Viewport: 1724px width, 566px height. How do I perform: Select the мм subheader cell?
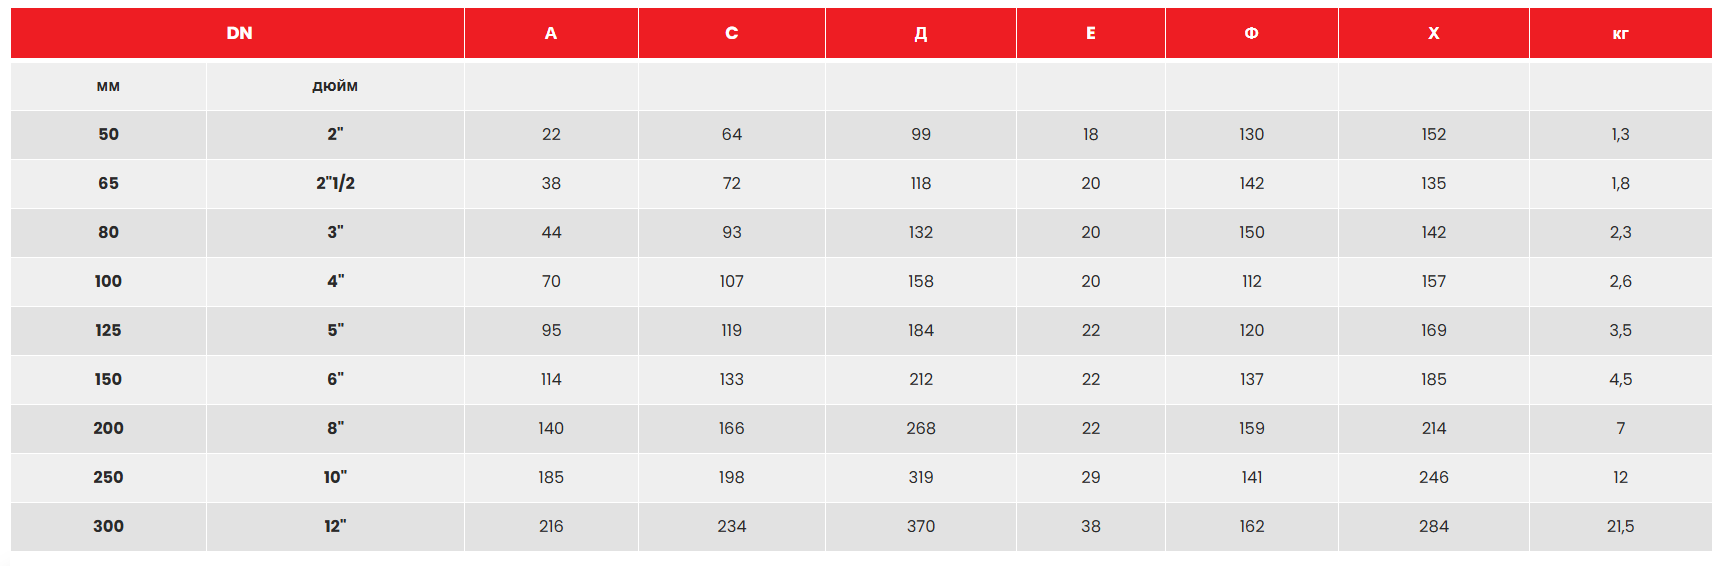tap(108, 86)
